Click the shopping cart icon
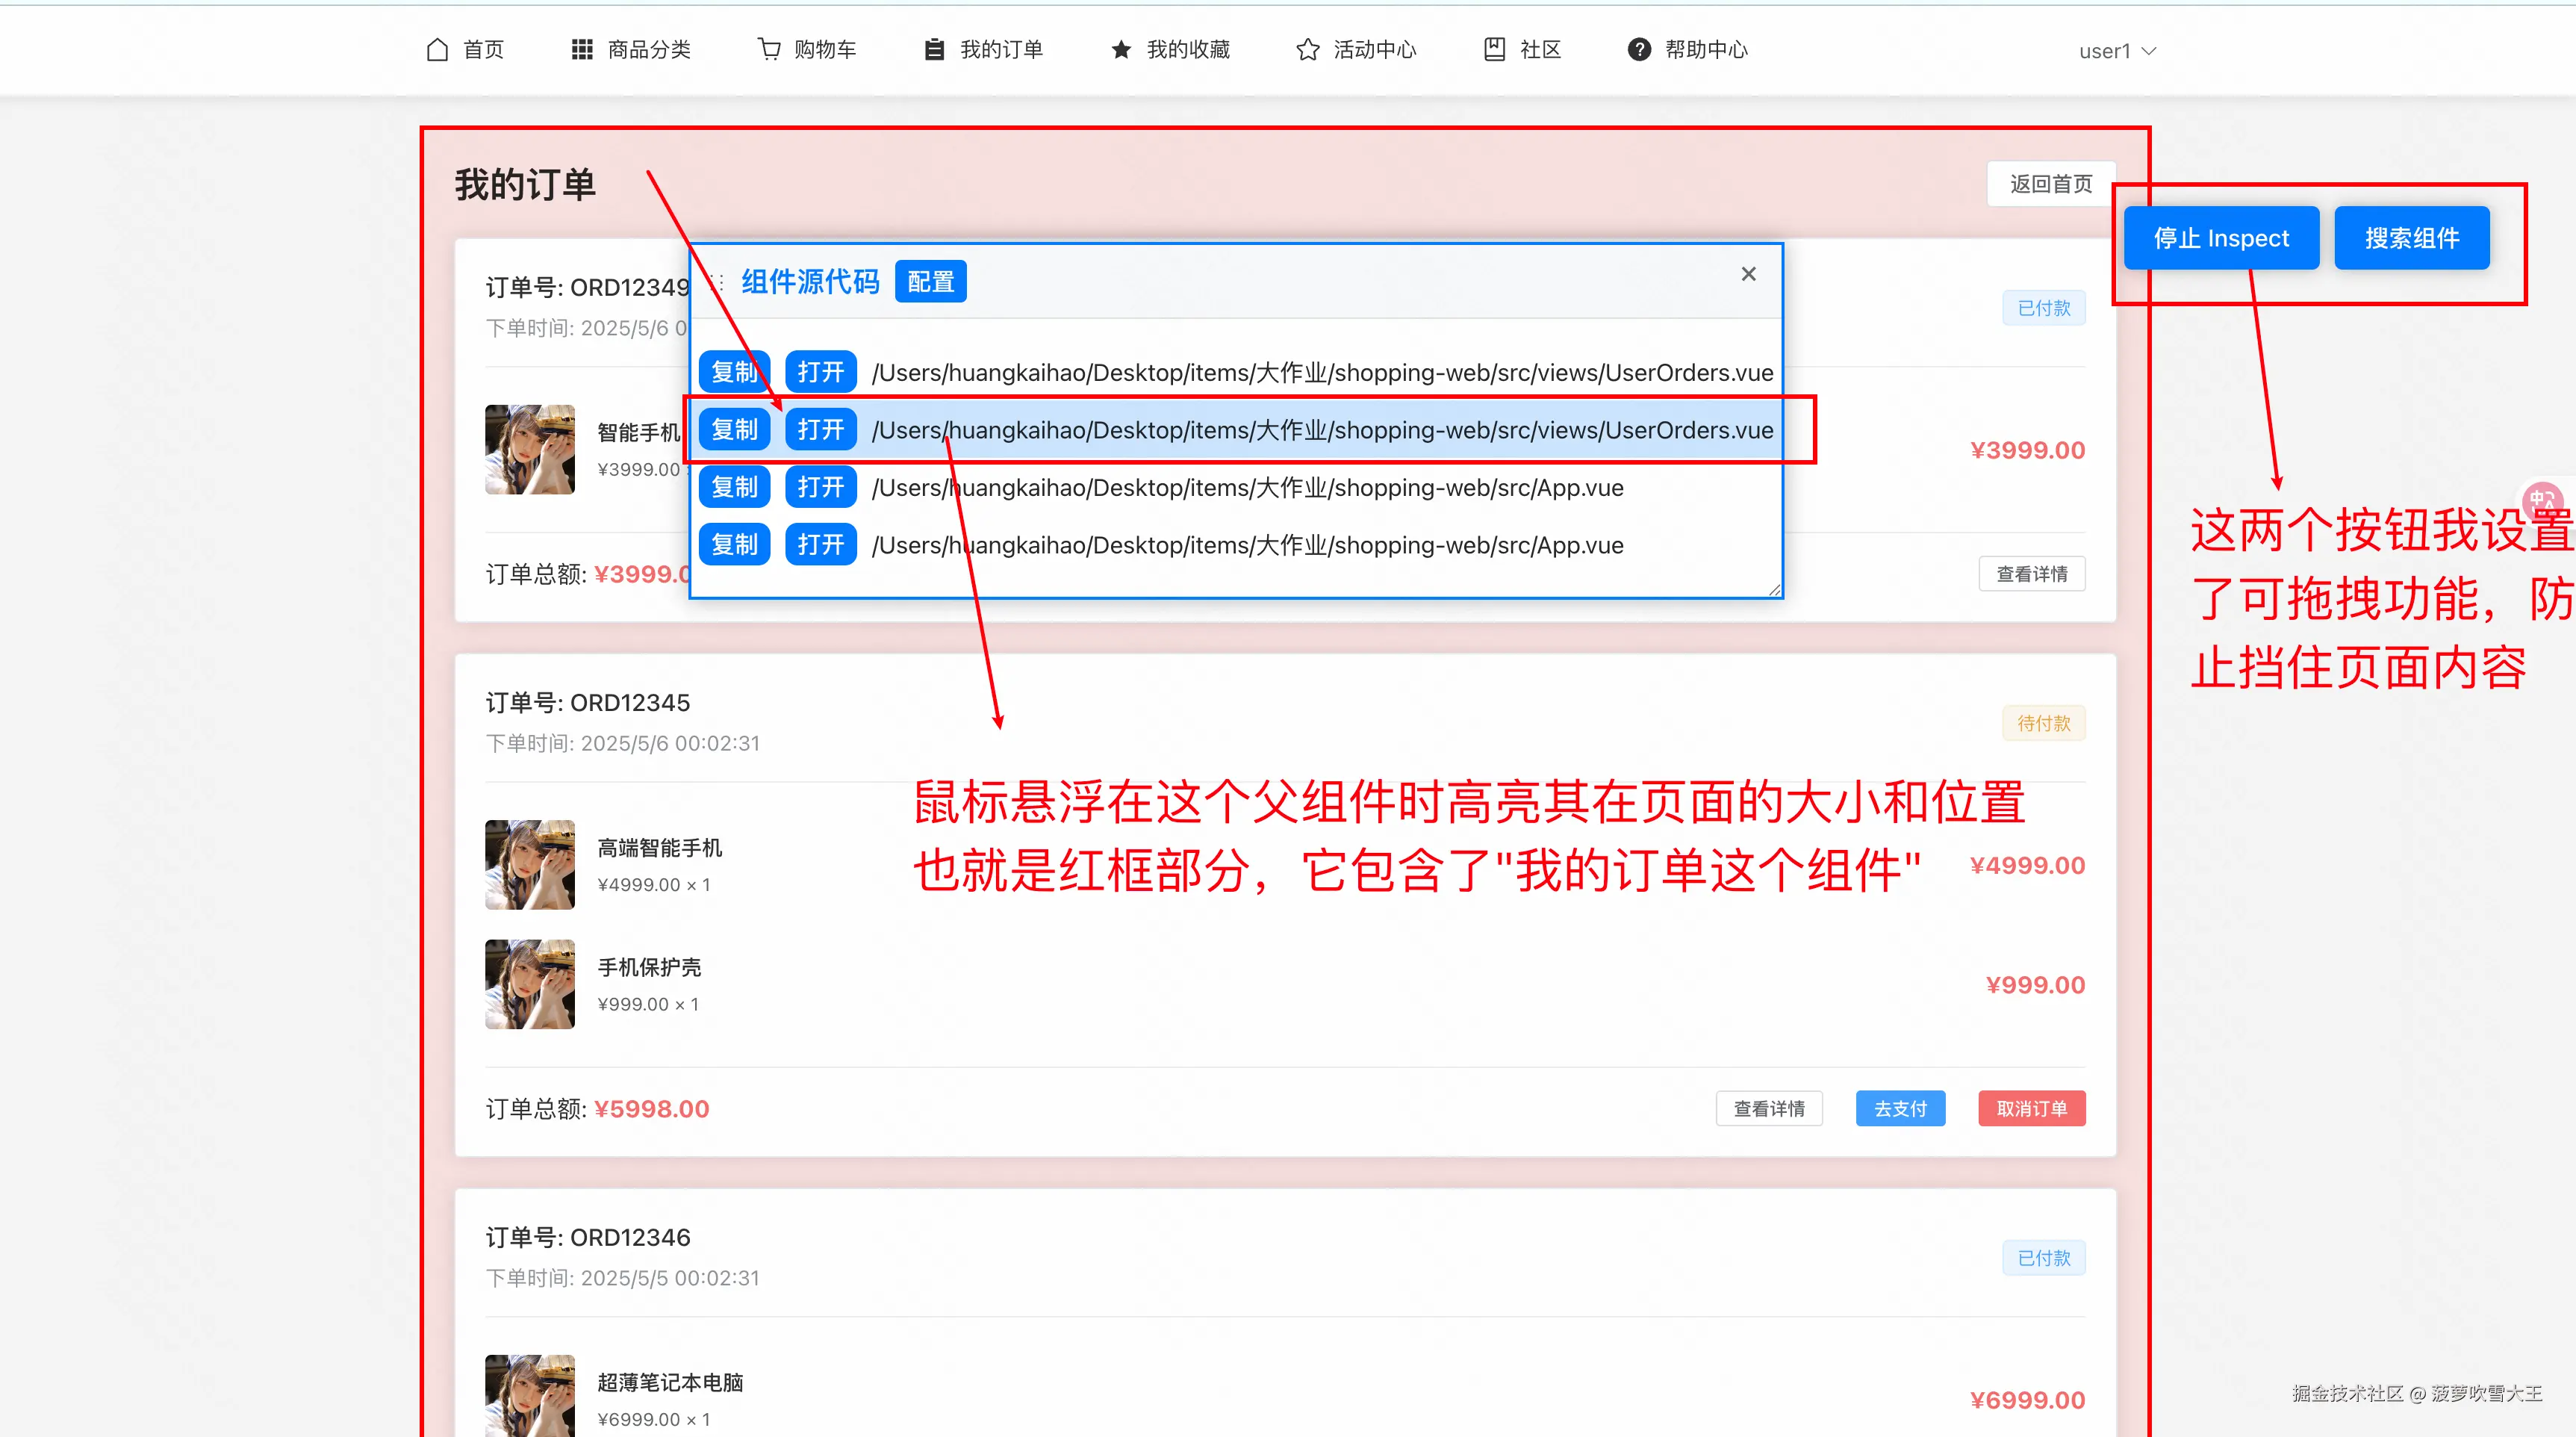The image size is (2576, 1437). (x=768, y=50)
